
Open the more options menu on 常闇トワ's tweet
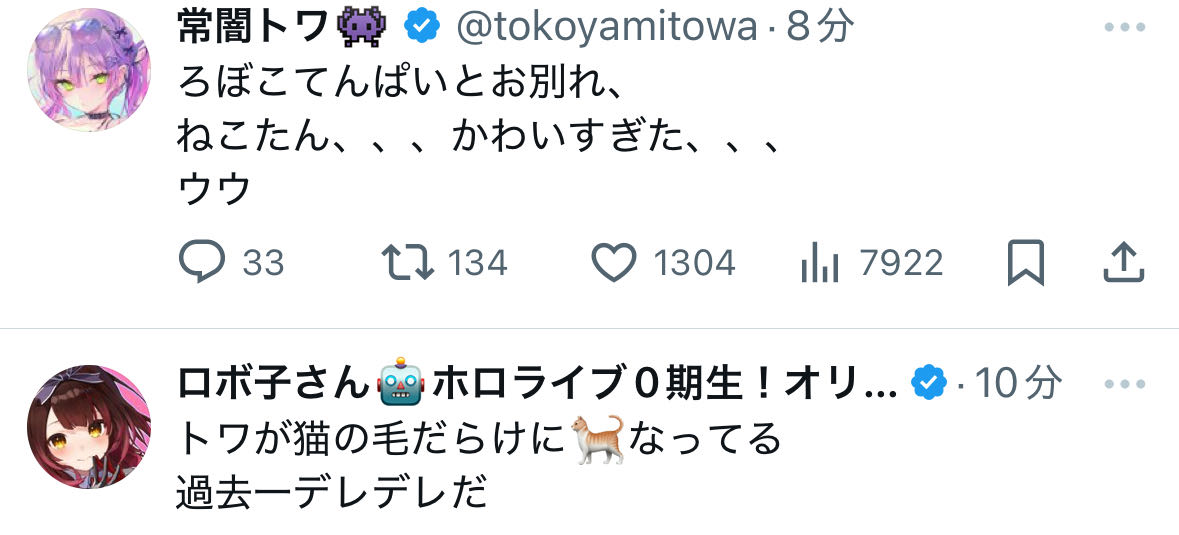[x=1124, y=28]
